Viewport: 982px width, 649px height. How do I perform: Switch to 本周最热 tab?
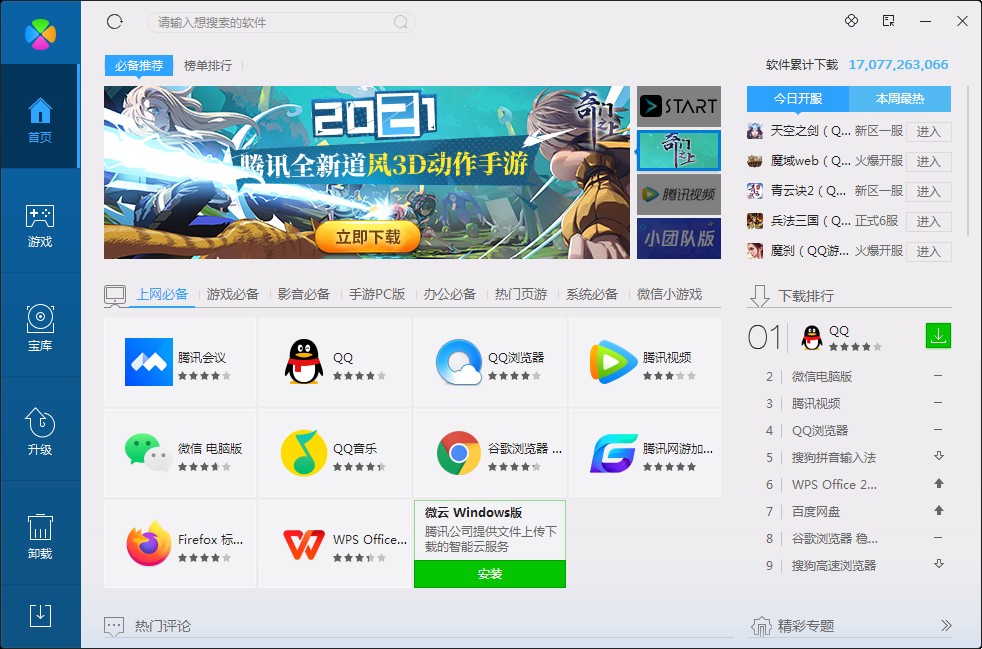click(x=900, y=99)
